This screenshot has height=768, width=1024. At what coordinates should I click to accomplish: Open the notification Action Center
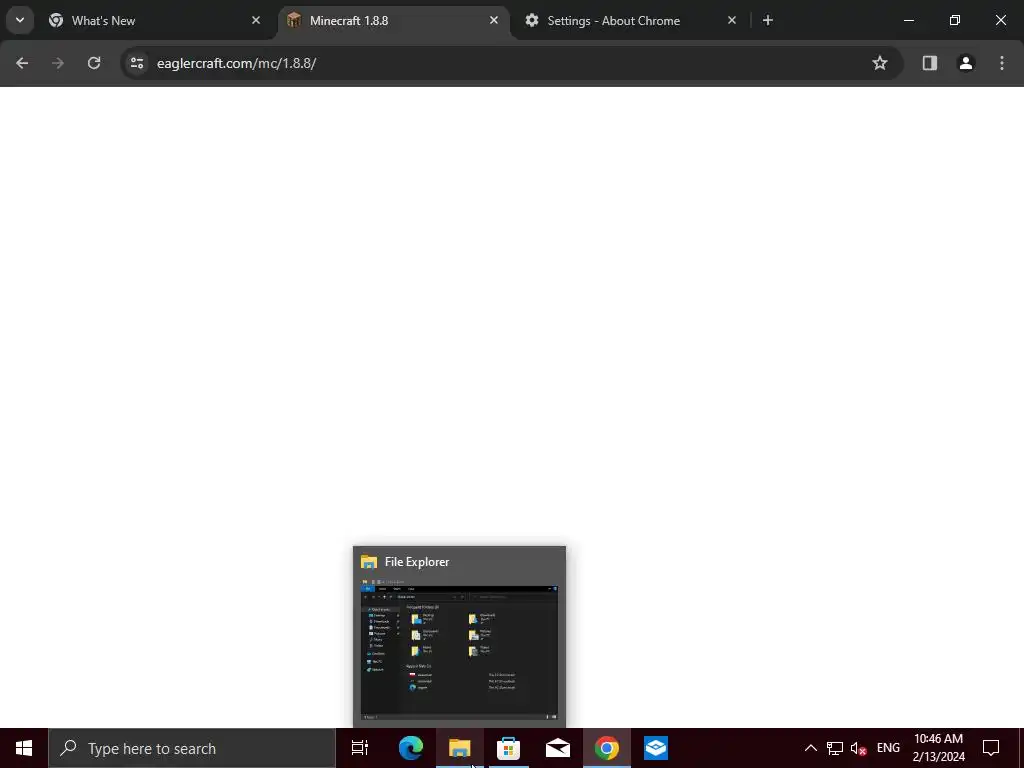[991, 748]
